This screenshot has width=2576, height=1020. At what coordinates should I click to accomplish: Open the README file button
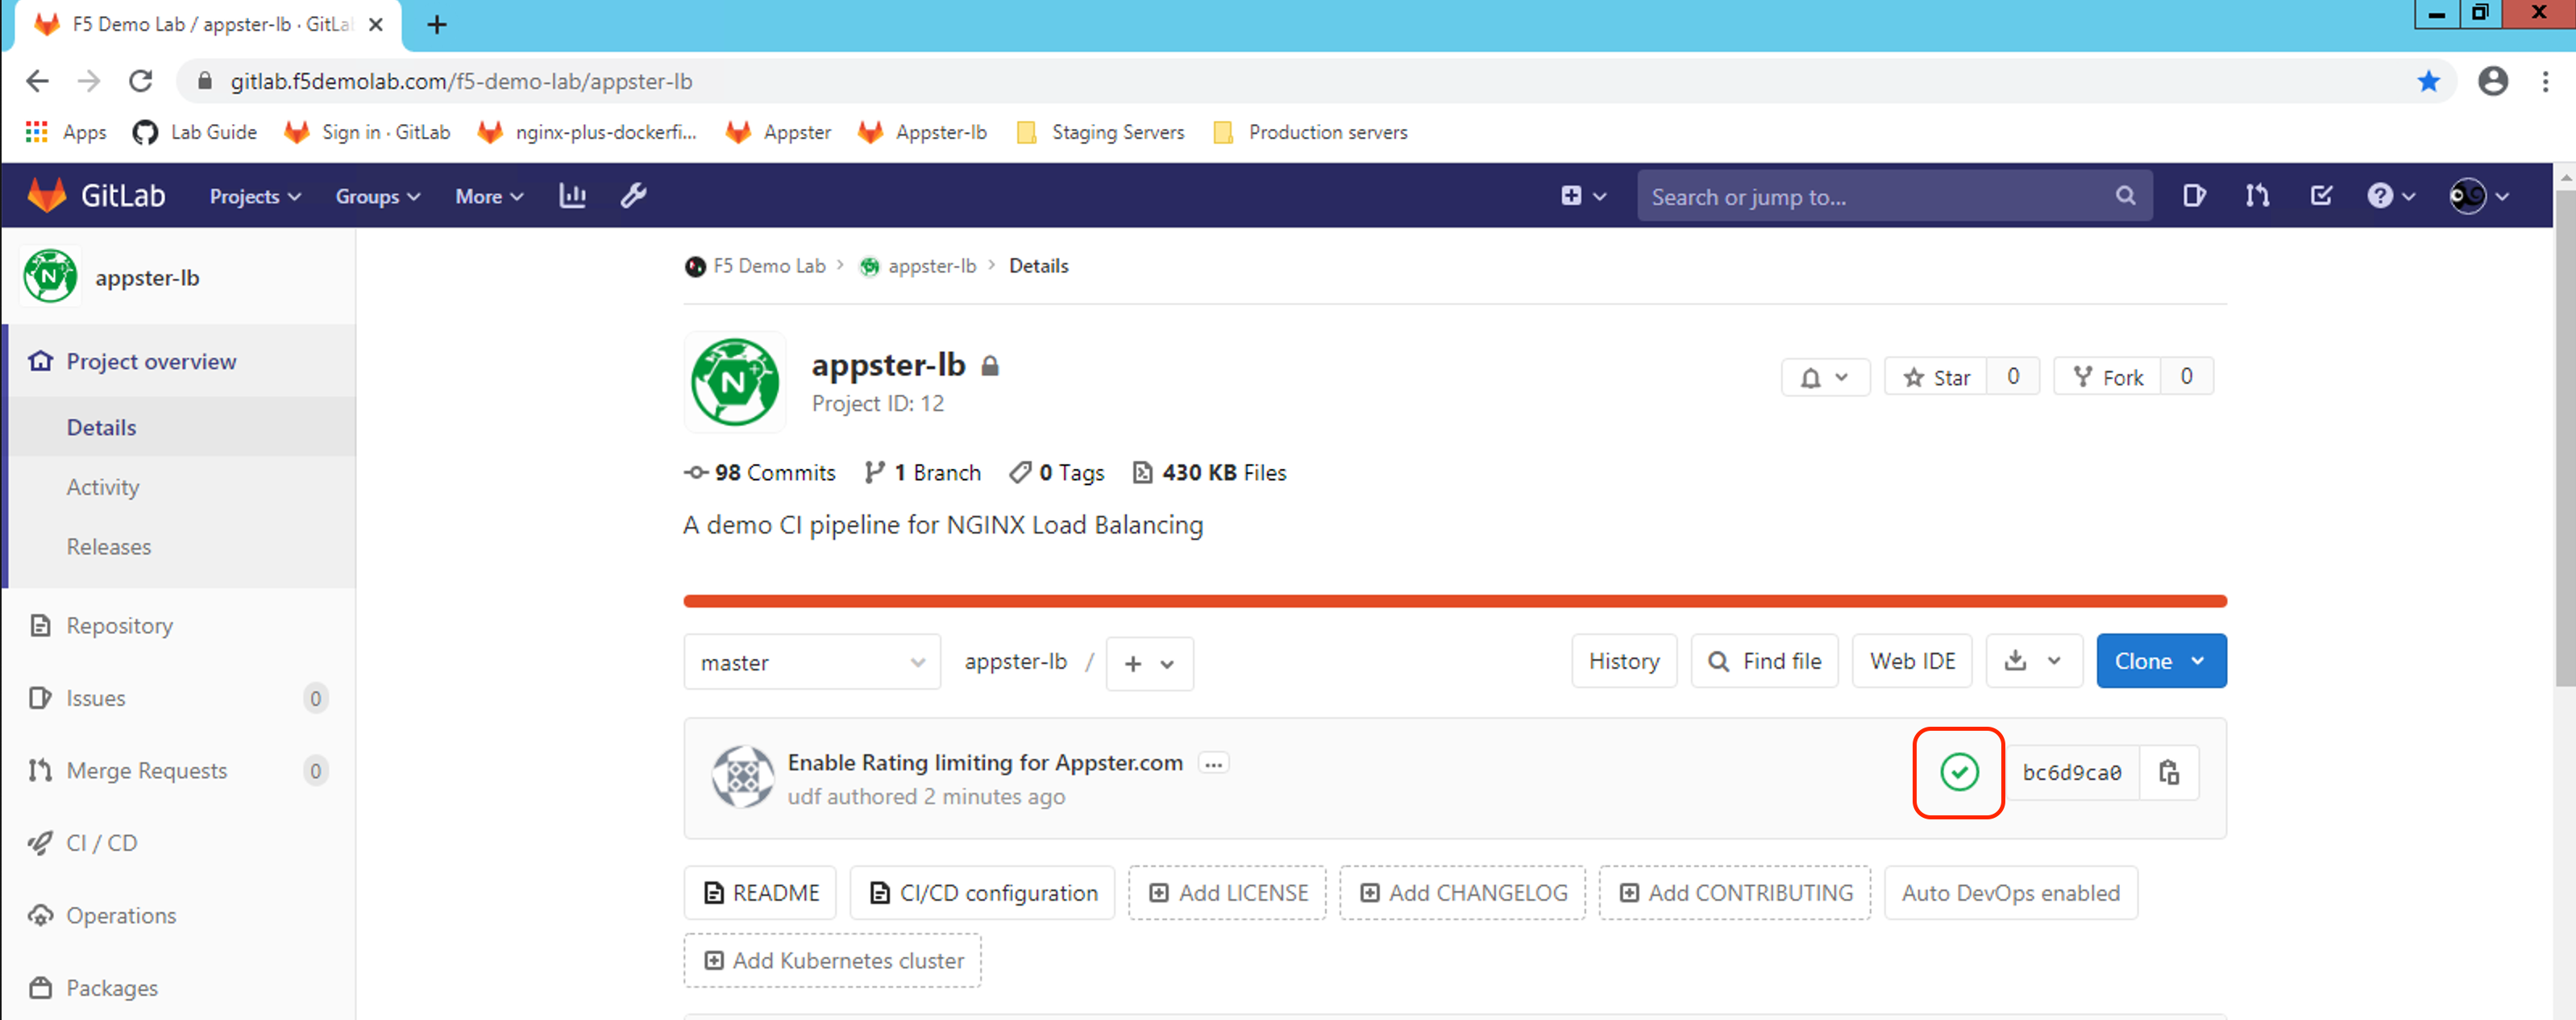pos(761,893)
